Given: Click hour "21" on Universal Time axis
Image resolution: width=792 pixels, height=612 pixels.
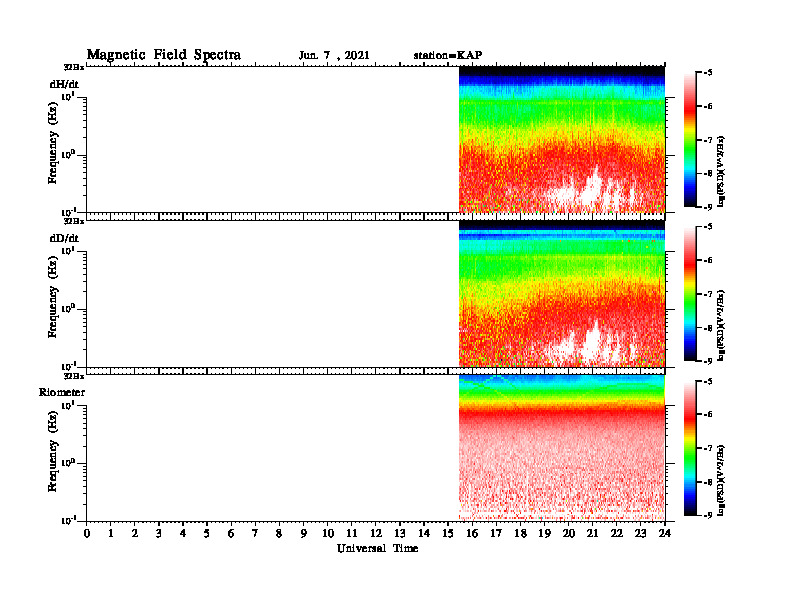Looking at the screenshot, I should pos(592,534).
